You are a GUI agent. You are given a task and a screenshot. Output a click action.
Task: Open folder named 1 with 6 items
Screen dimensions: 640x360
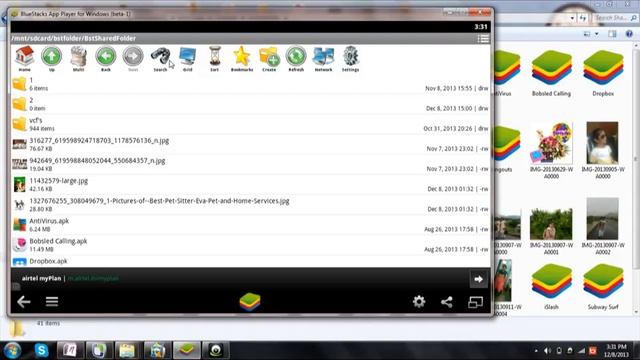point(250,84)
